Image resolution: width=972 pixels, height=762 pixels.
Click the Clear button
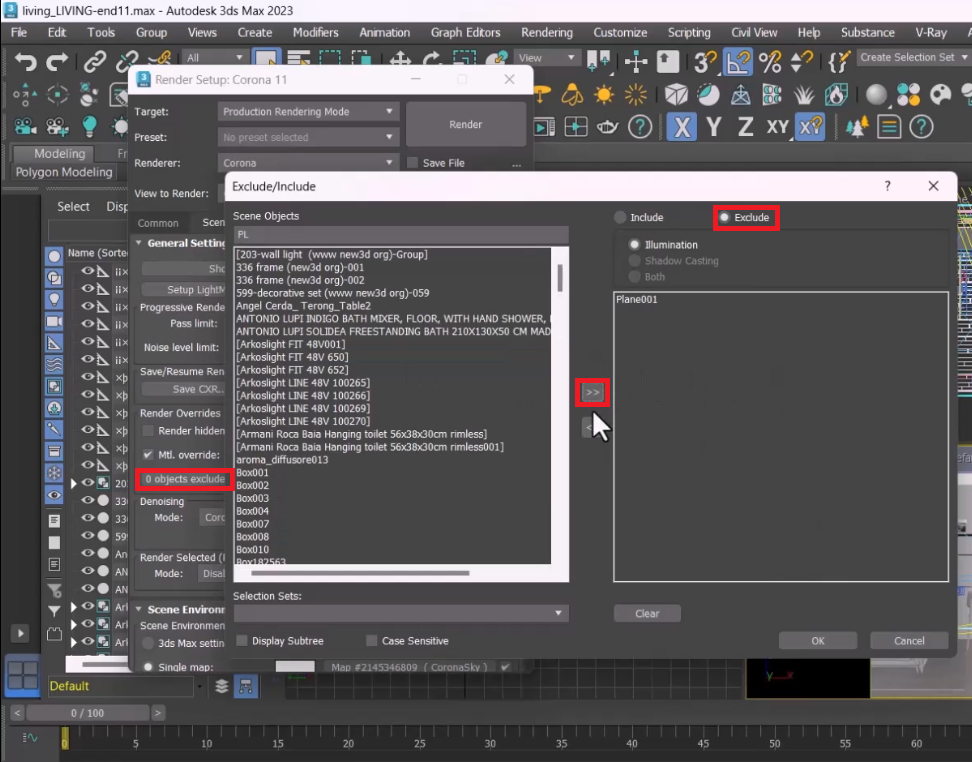point(647,613)
